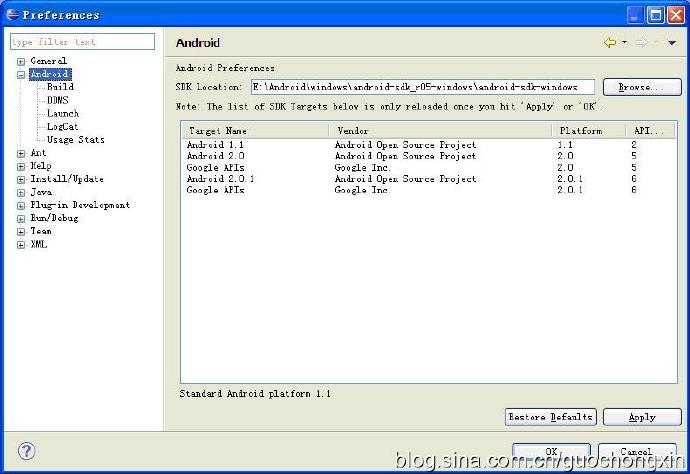Expand the Team tree node
The image size is (690, 474).
tap(21, 231)
